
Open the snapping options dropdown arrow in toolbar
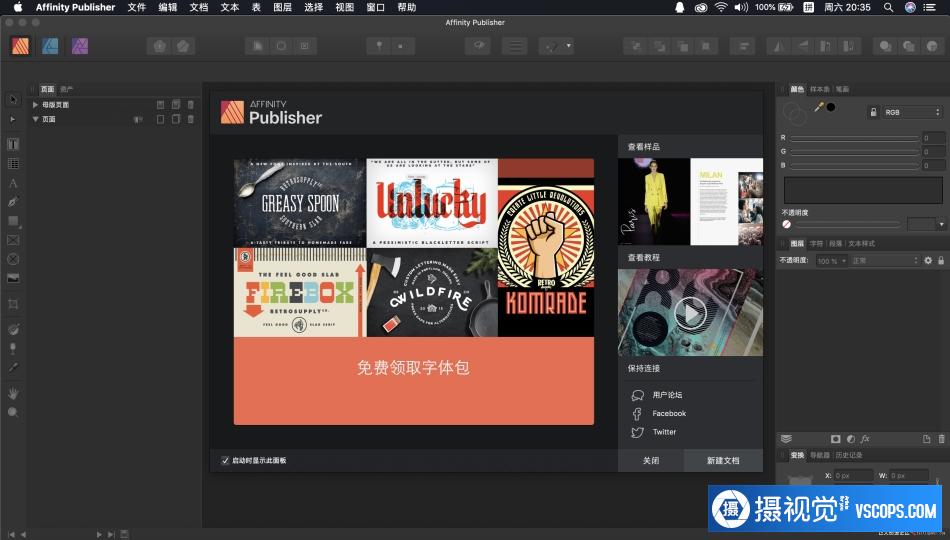click(x=568, y=46)
